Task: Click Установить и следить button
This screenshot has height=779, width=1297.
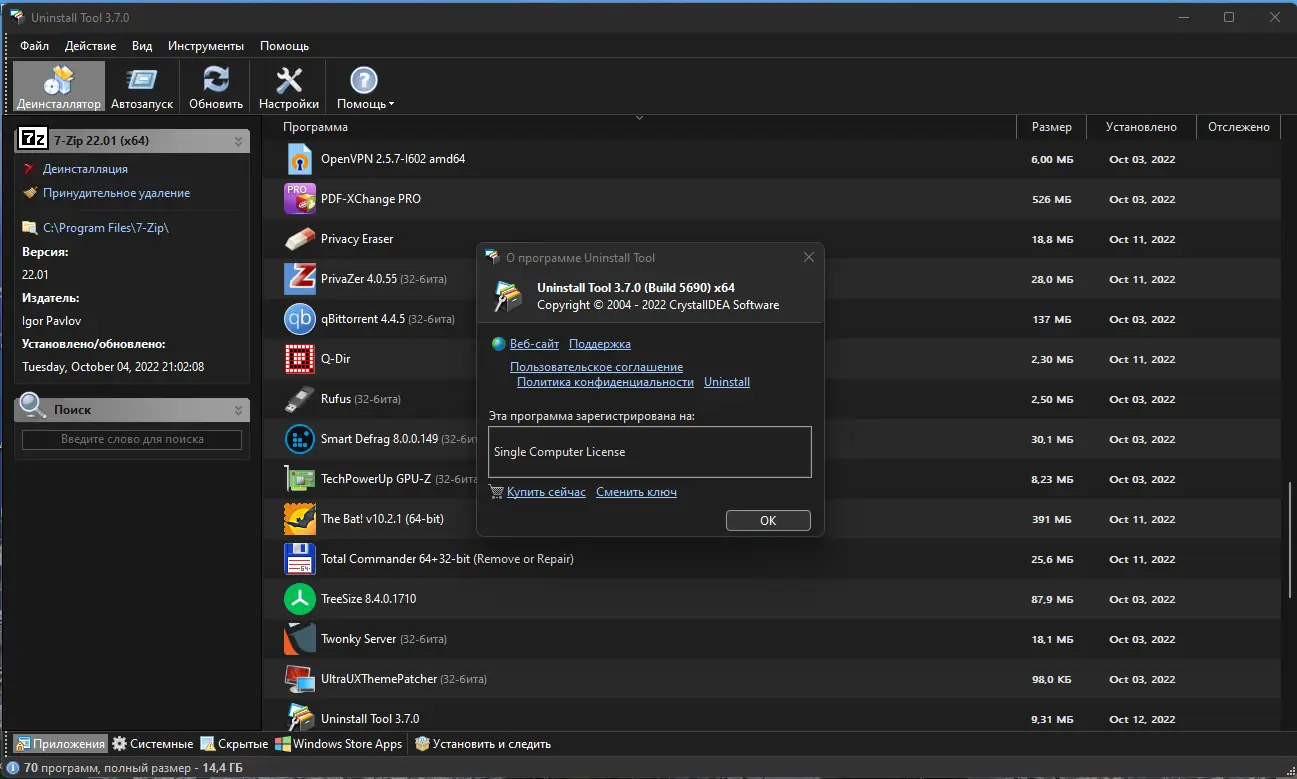Action: (483, 744)
